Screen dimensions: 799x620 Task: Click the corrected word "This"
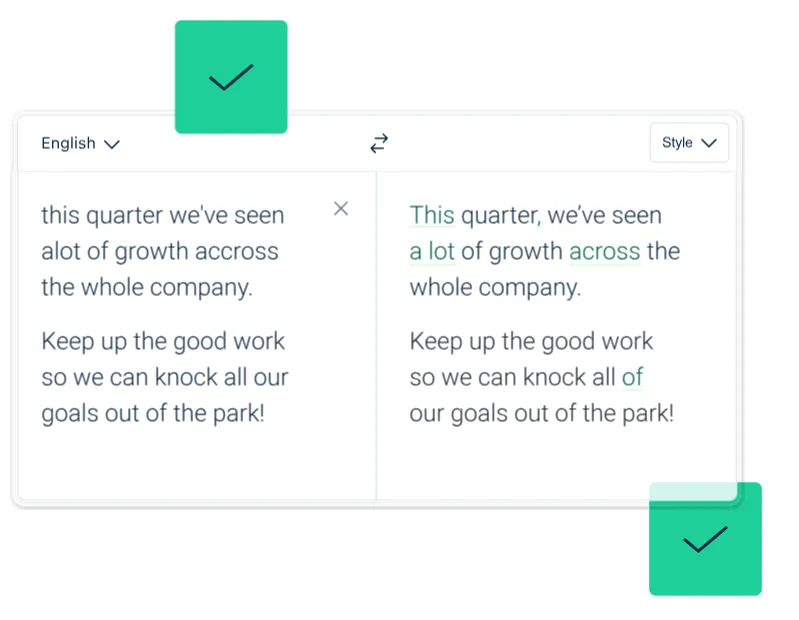pyautogui.click(x=432, y=215)
